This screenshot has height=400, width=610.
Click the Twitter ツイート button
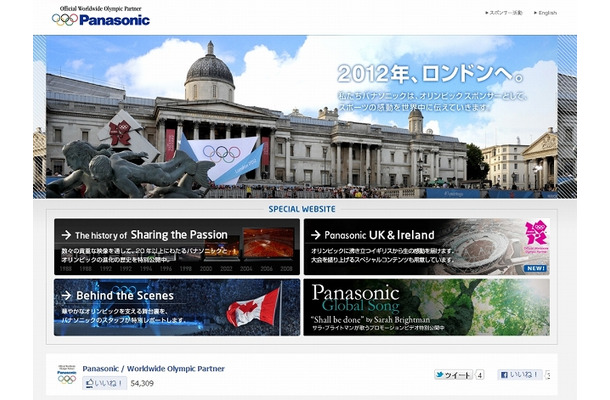click(x=454, y=375)
